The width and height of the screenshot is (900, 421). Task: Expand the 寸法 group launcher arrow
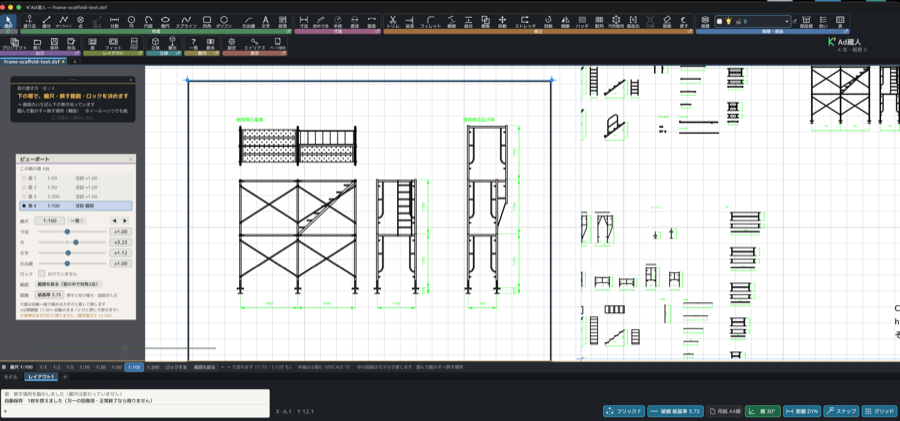click(x=377, y=32)
